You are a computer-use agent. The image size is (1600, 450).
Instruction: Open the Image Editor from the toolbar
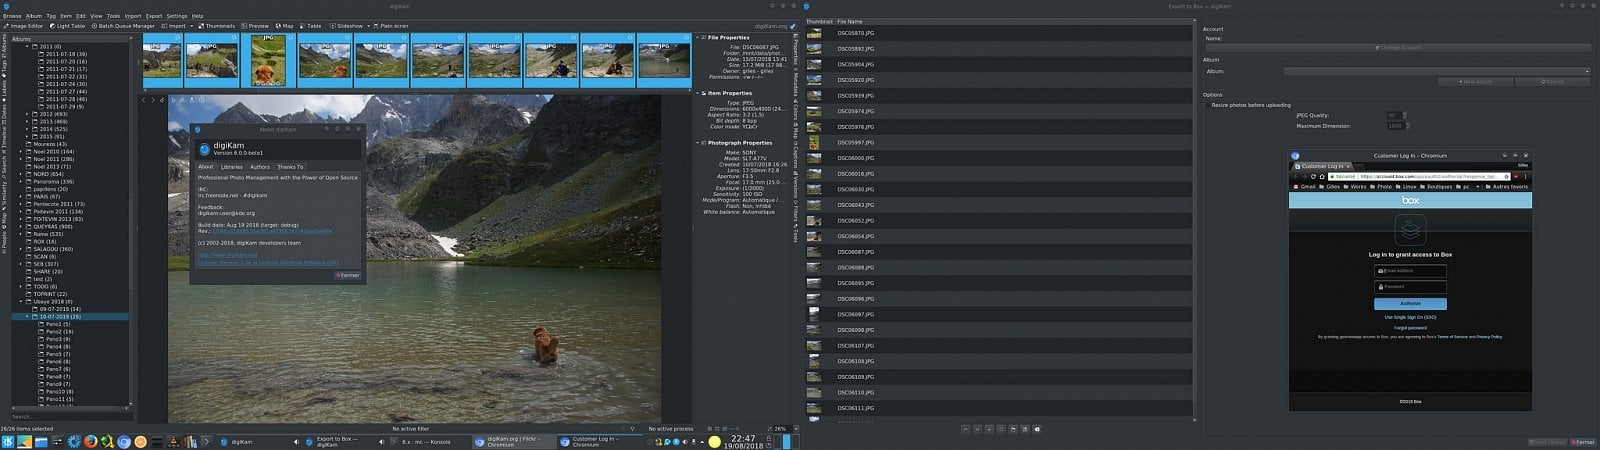click(24, 26)
